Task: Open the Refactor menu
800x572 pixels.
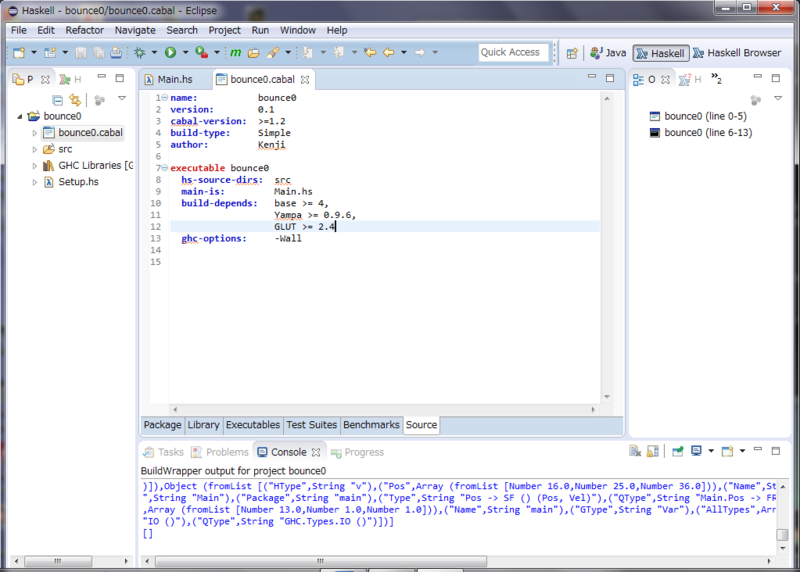Action: [84, 31]
